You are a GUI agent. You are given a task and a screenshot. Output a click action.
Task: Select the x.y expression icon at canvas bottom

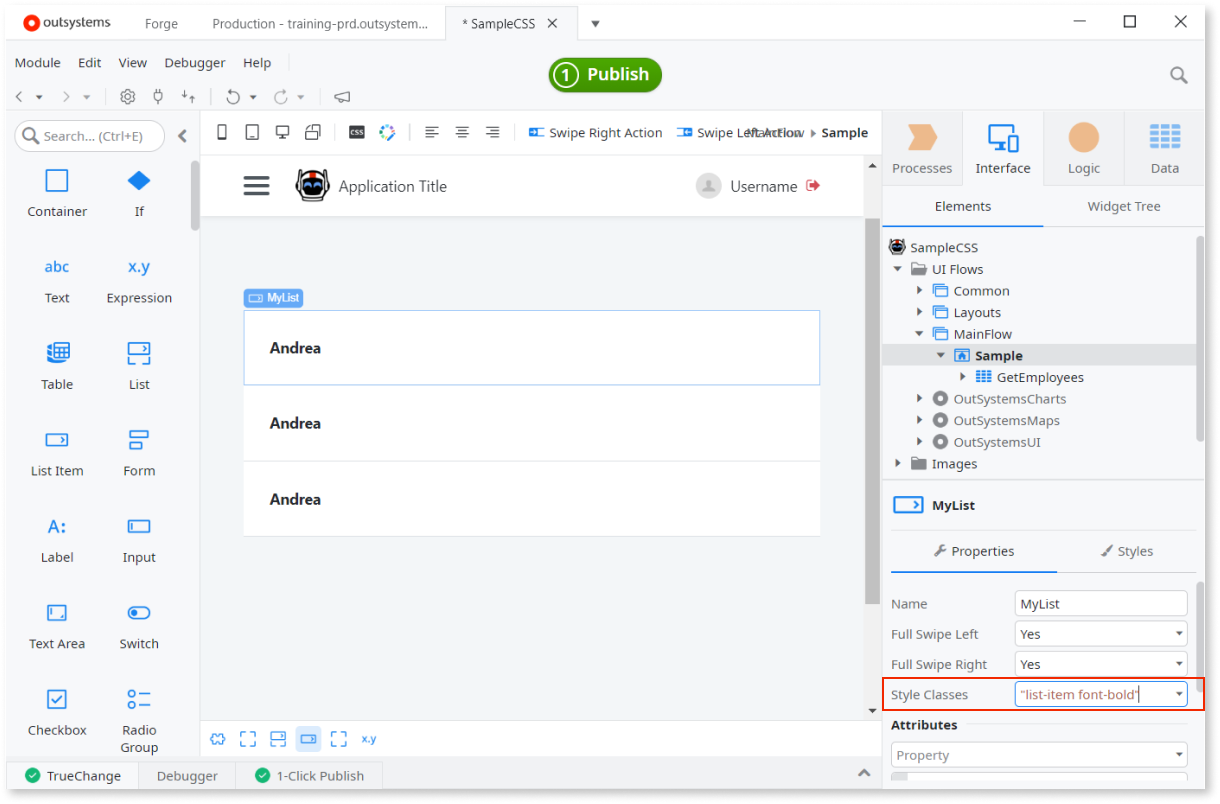tap(369, 738)
